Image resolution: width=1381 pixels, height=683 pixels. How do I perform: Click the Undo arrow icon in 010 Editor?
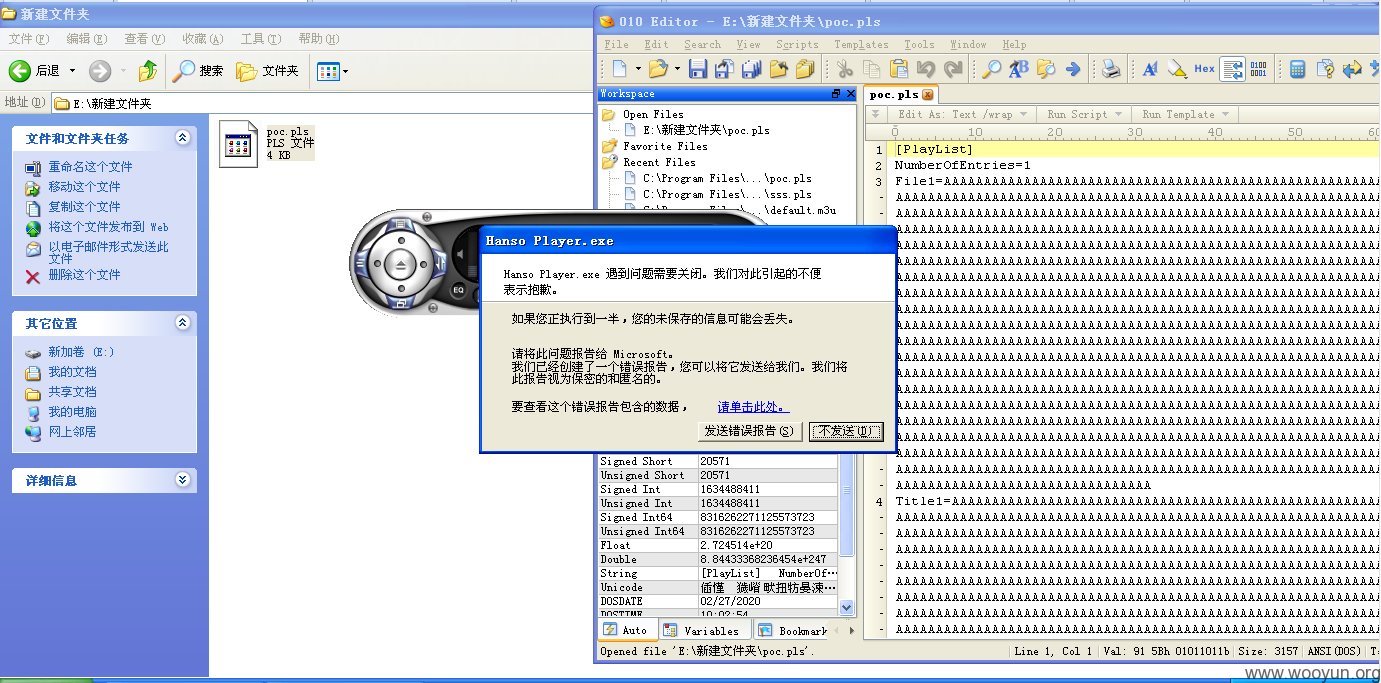(925, 69)
